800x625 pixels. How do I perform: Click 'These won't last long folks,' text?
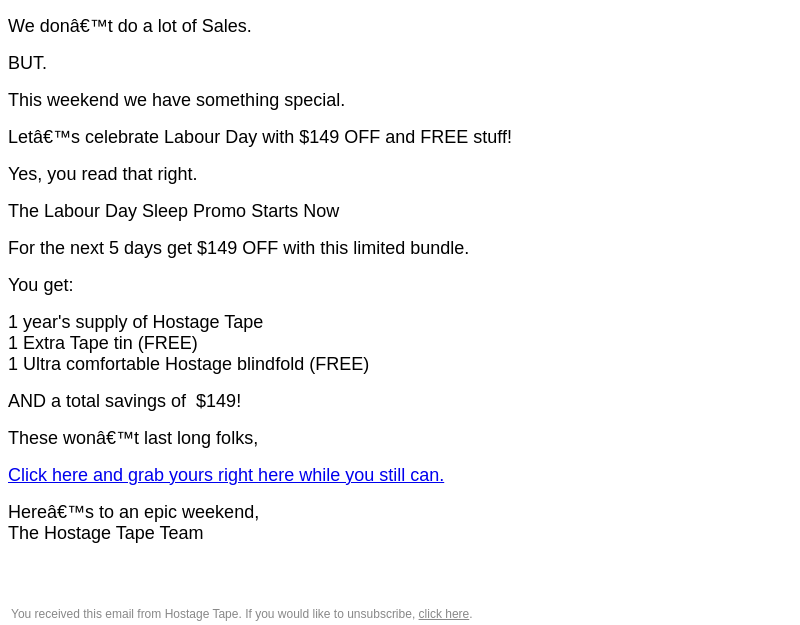coord(133,438)
